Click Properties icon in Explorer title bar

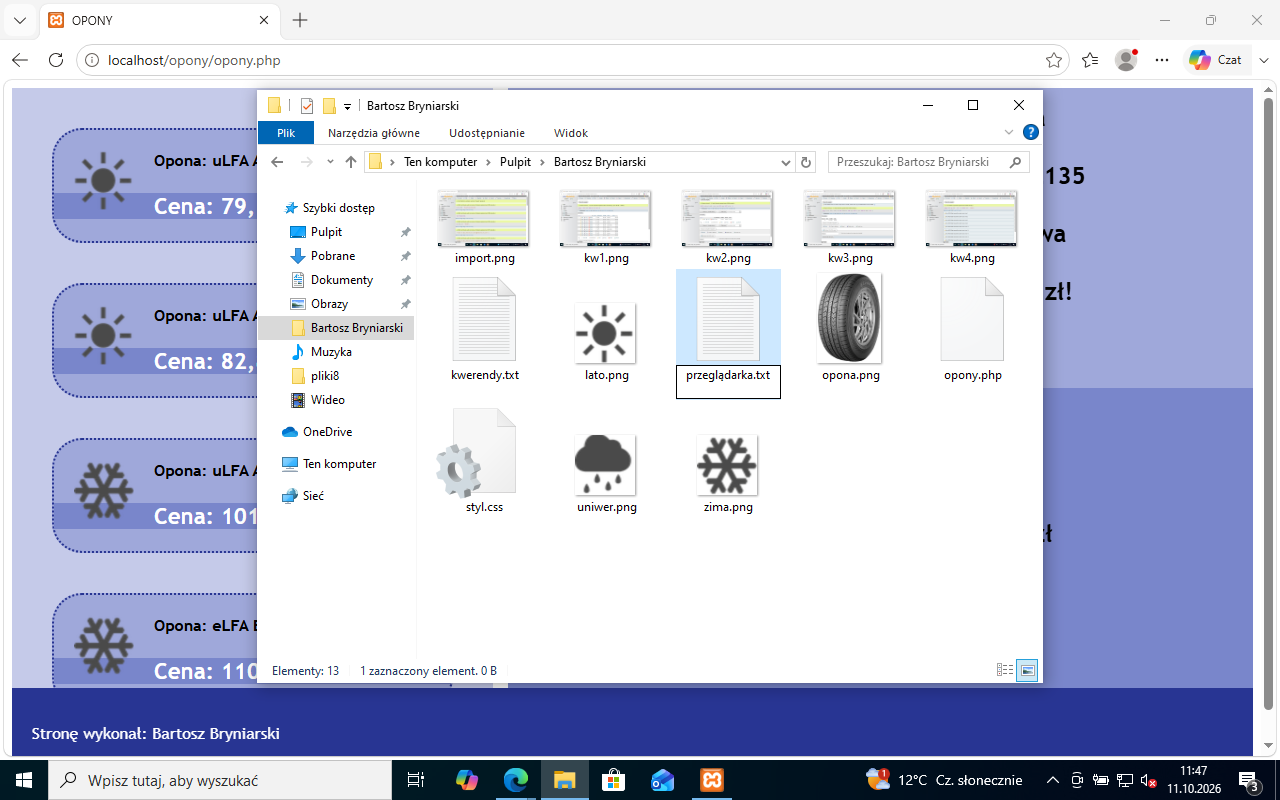[x=306, y=106]
